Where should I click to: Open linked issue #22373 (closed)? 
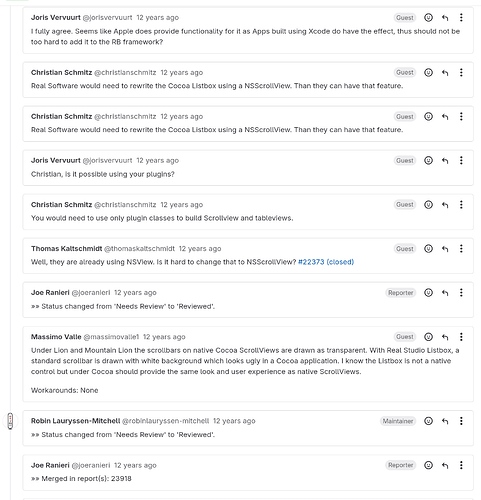point(326,262)
